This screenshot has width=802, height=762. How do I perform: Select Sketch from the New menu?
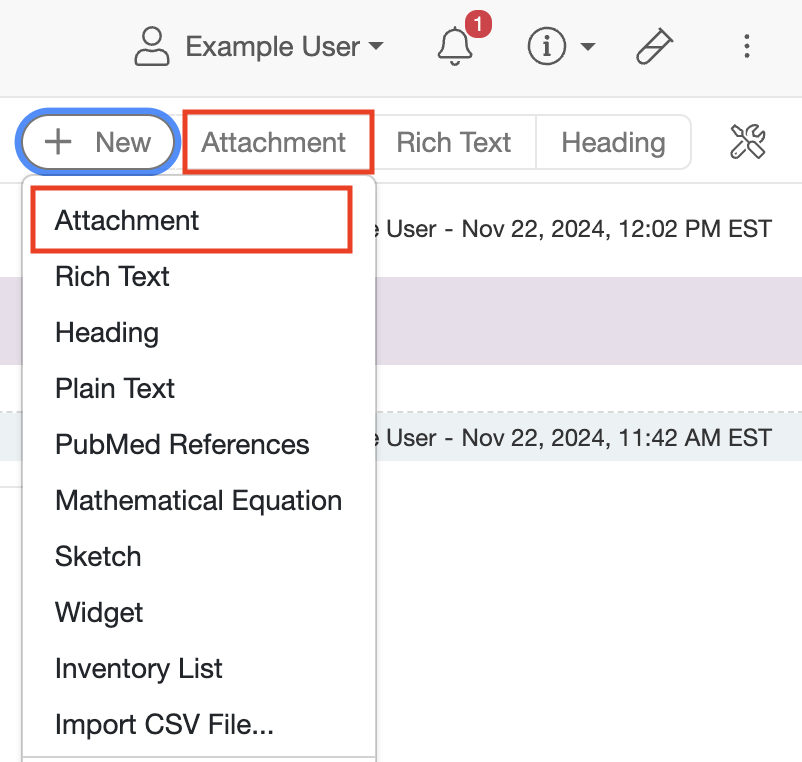point(98,556)
